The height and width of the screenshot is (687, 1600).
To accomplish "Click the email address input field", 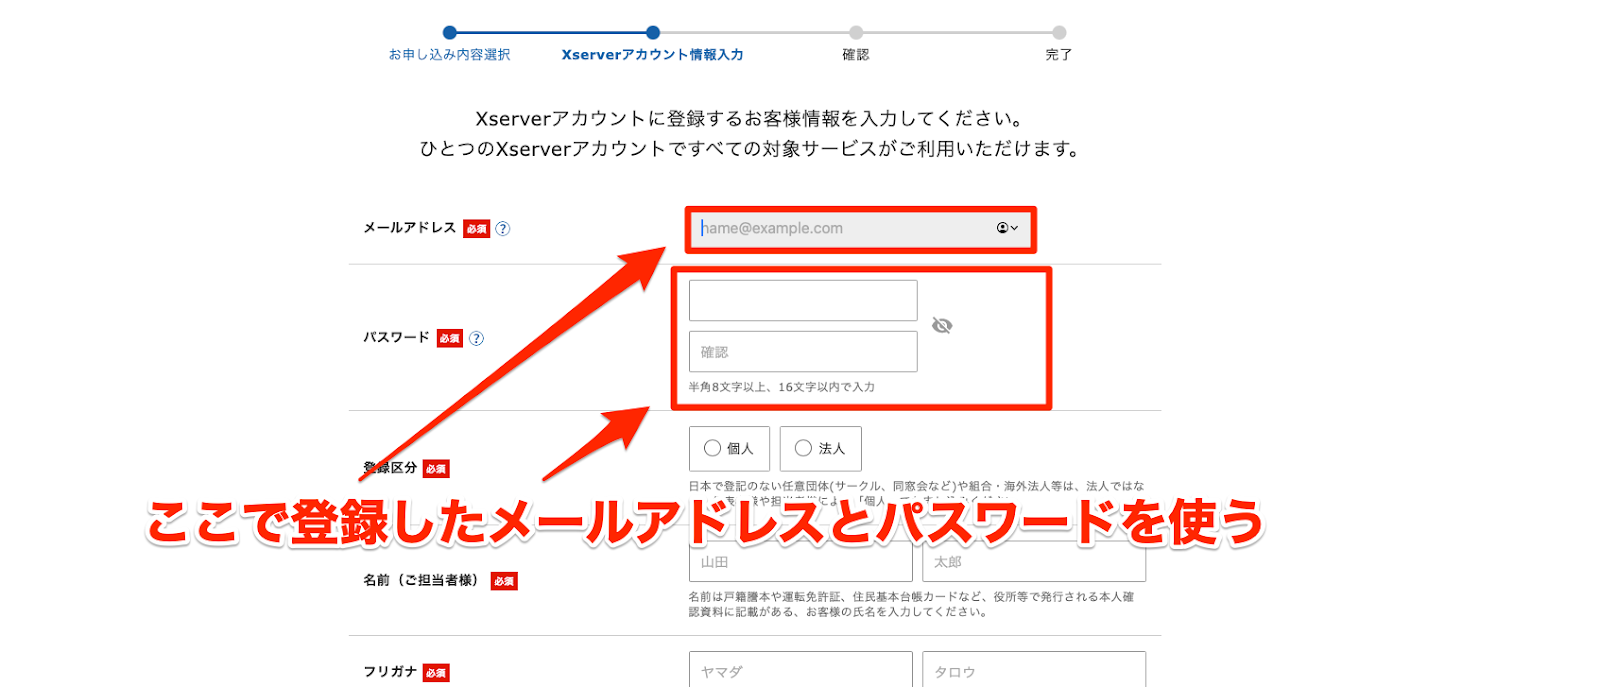I will (861, 229).
